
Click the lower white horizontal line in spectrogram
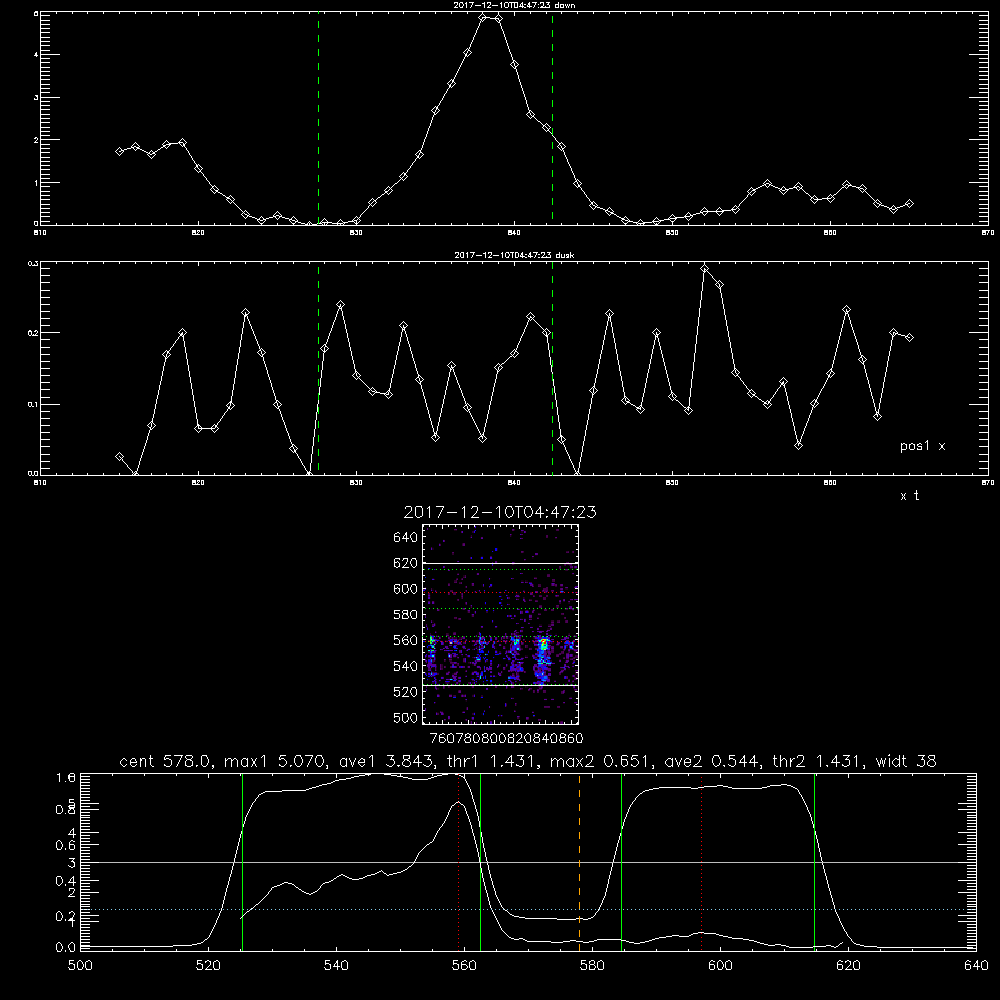(501, 685)
